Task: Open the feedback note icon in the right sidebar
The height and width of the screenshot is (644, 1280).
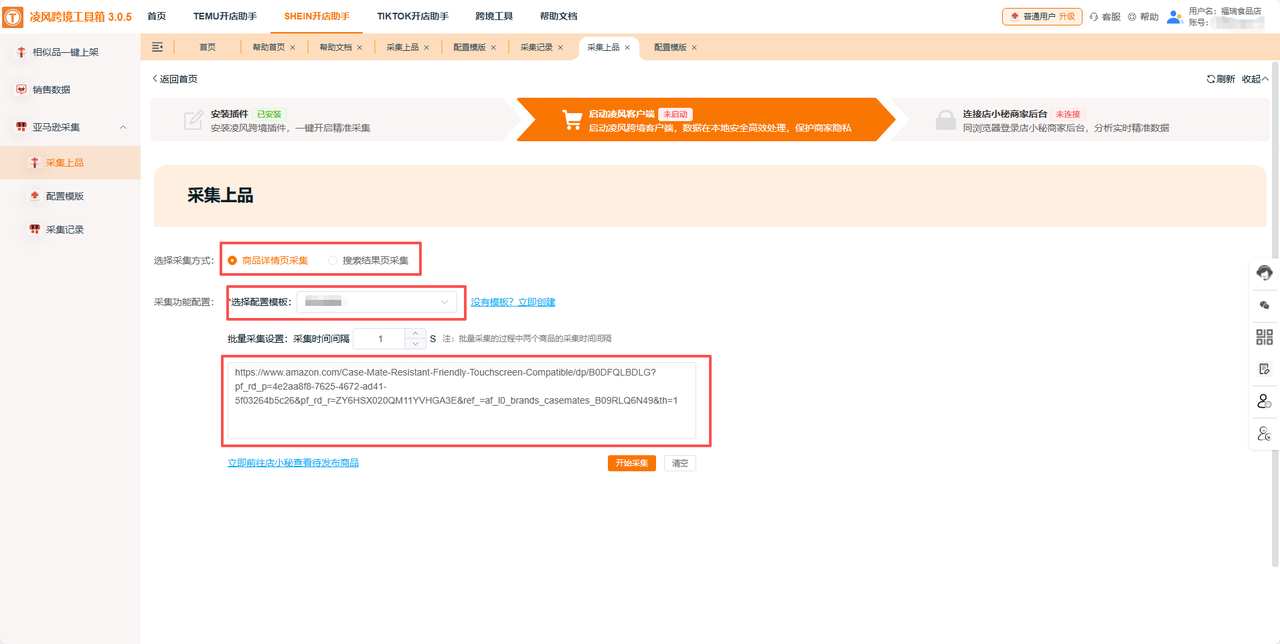Action: coord(1263,368)
